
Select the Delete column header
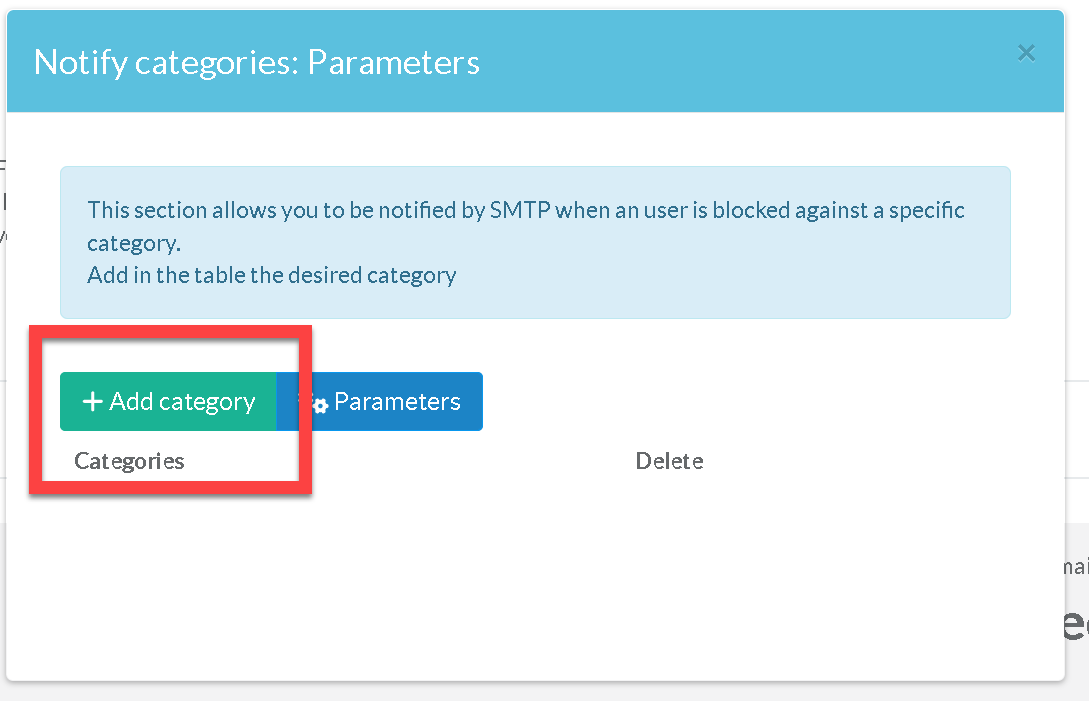click(x=669, y=461)
